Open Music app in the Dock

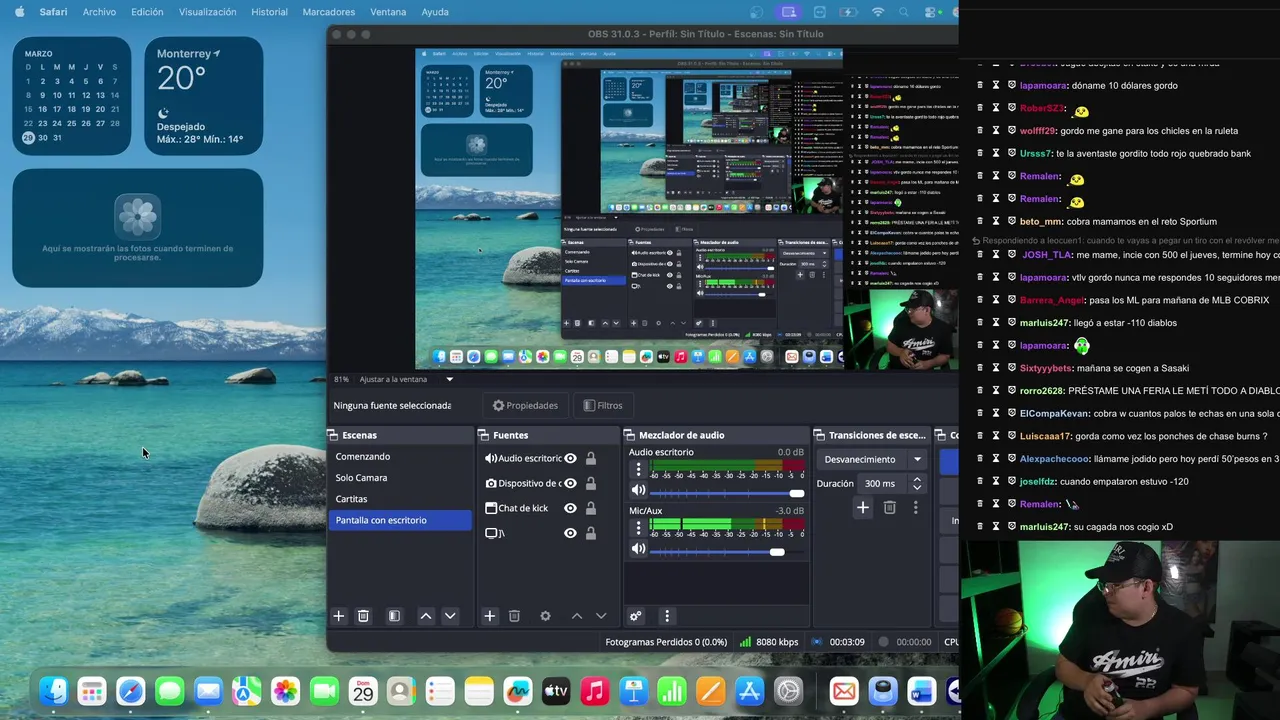coord(595,691)
